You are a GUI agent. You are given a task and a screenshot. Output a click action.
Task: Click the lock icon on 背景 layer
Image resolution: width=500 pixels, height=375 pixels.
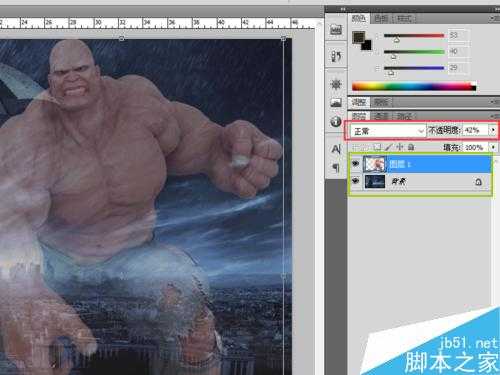(478, 182)
